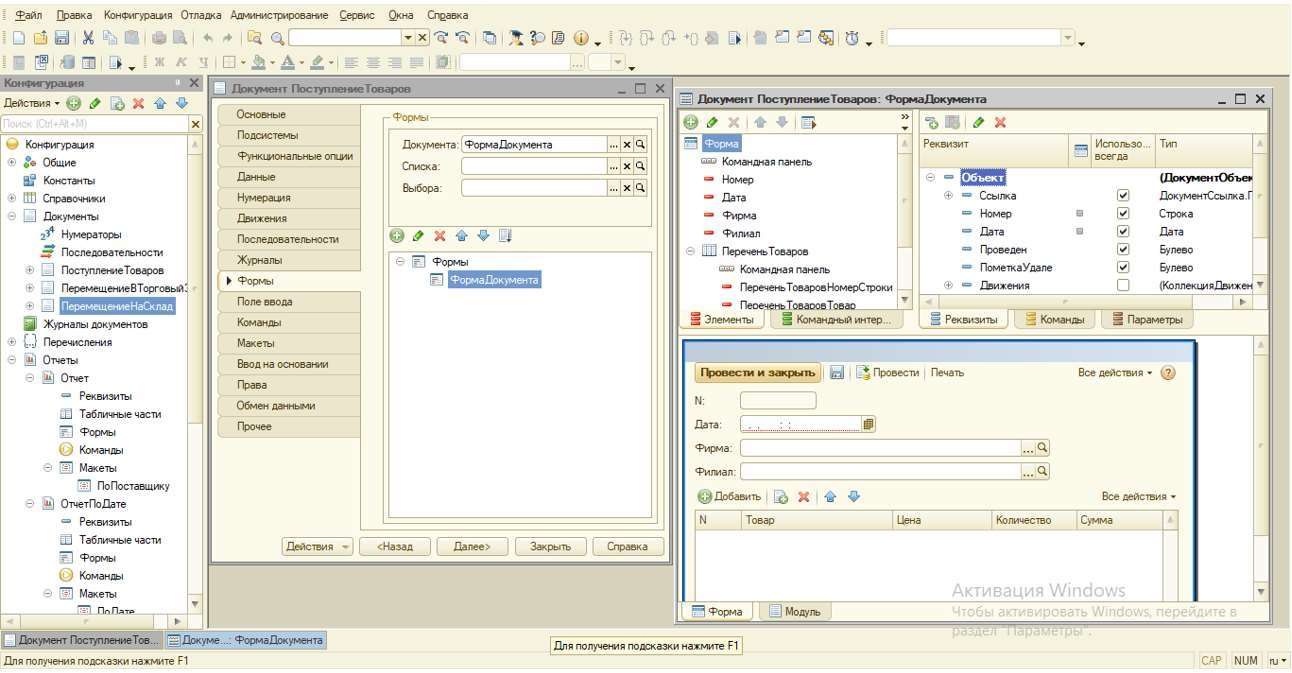
Task: Click the Справка button in document editor
Action: coord(628,547)
